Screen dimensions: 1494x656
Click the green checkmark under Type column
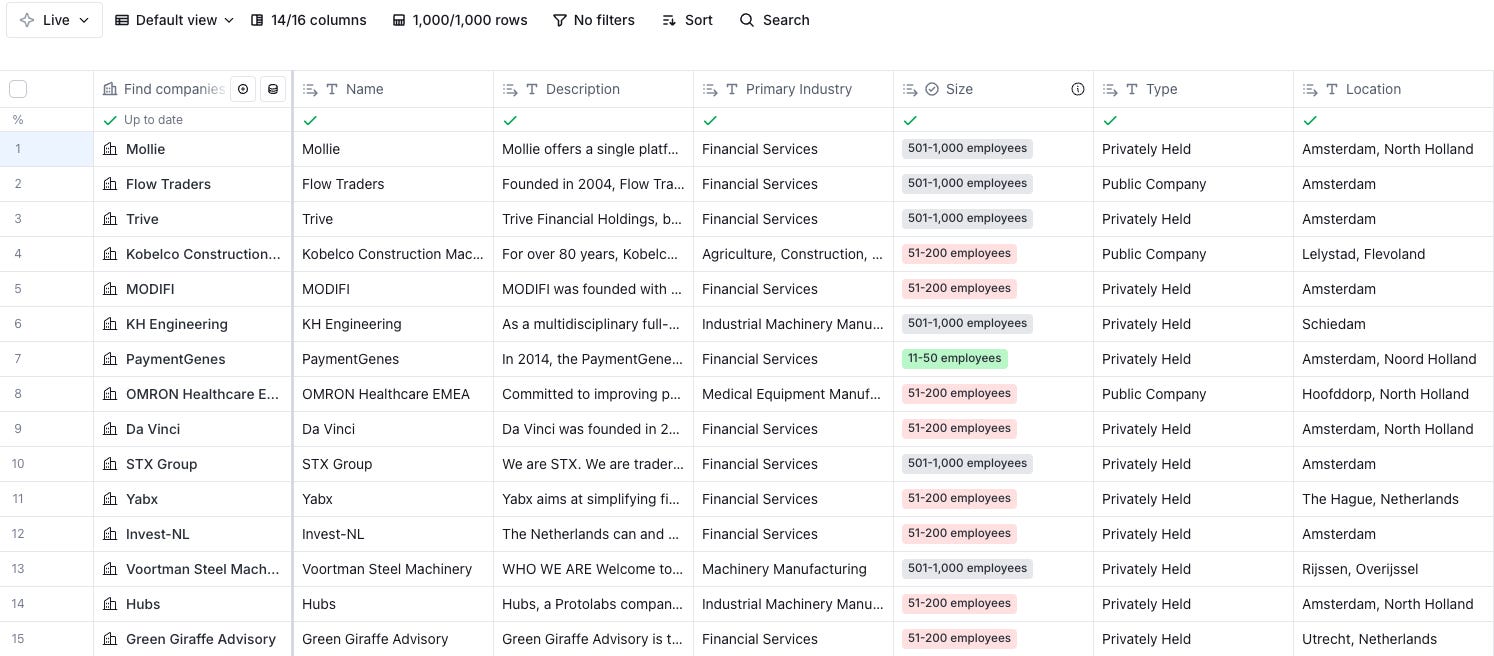pos(1110,120)
